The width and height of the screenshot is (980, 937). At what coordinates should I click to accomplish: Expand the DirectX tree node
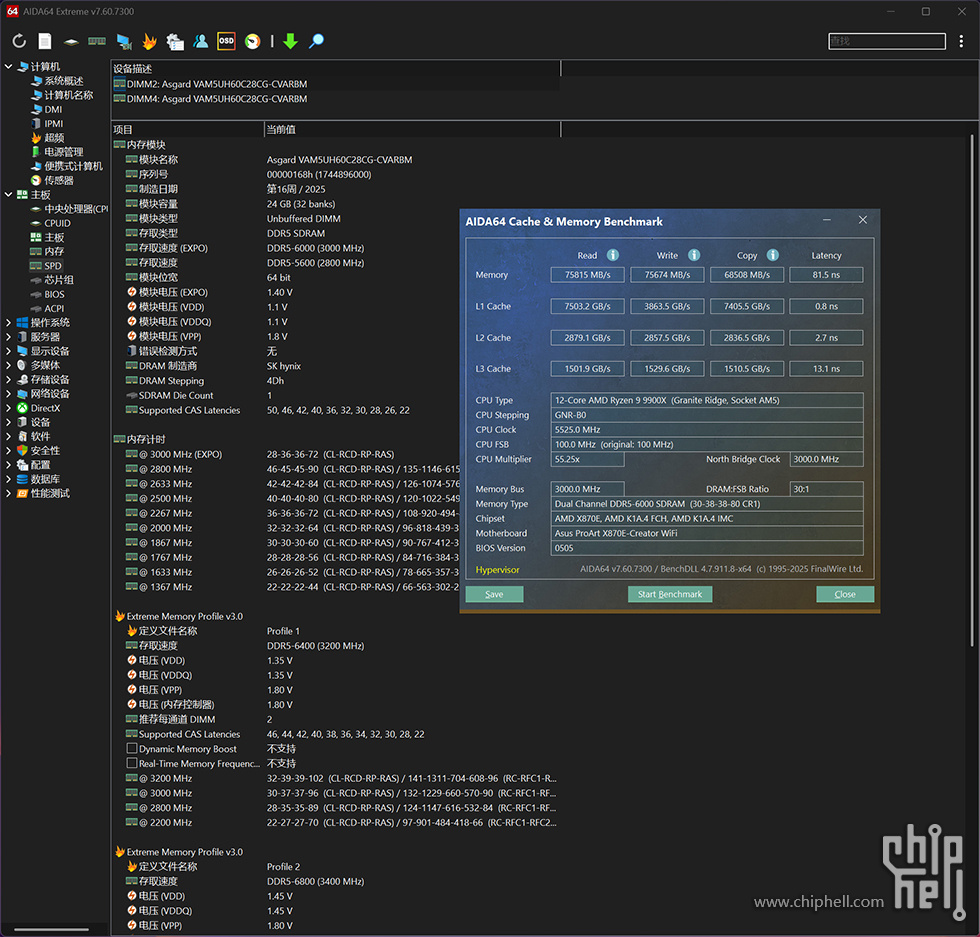8,408
